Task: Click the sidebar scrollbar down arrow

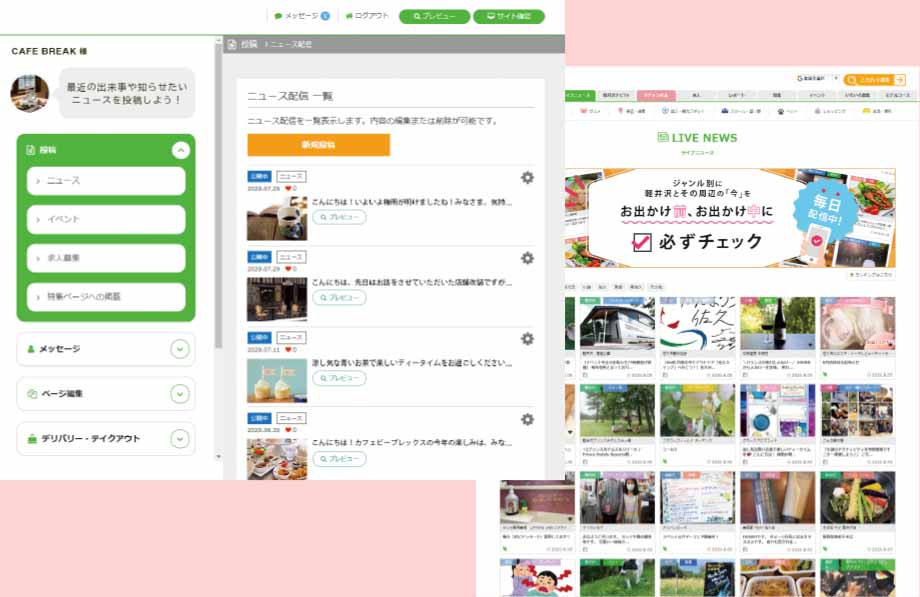Action: tap(218, 456)
